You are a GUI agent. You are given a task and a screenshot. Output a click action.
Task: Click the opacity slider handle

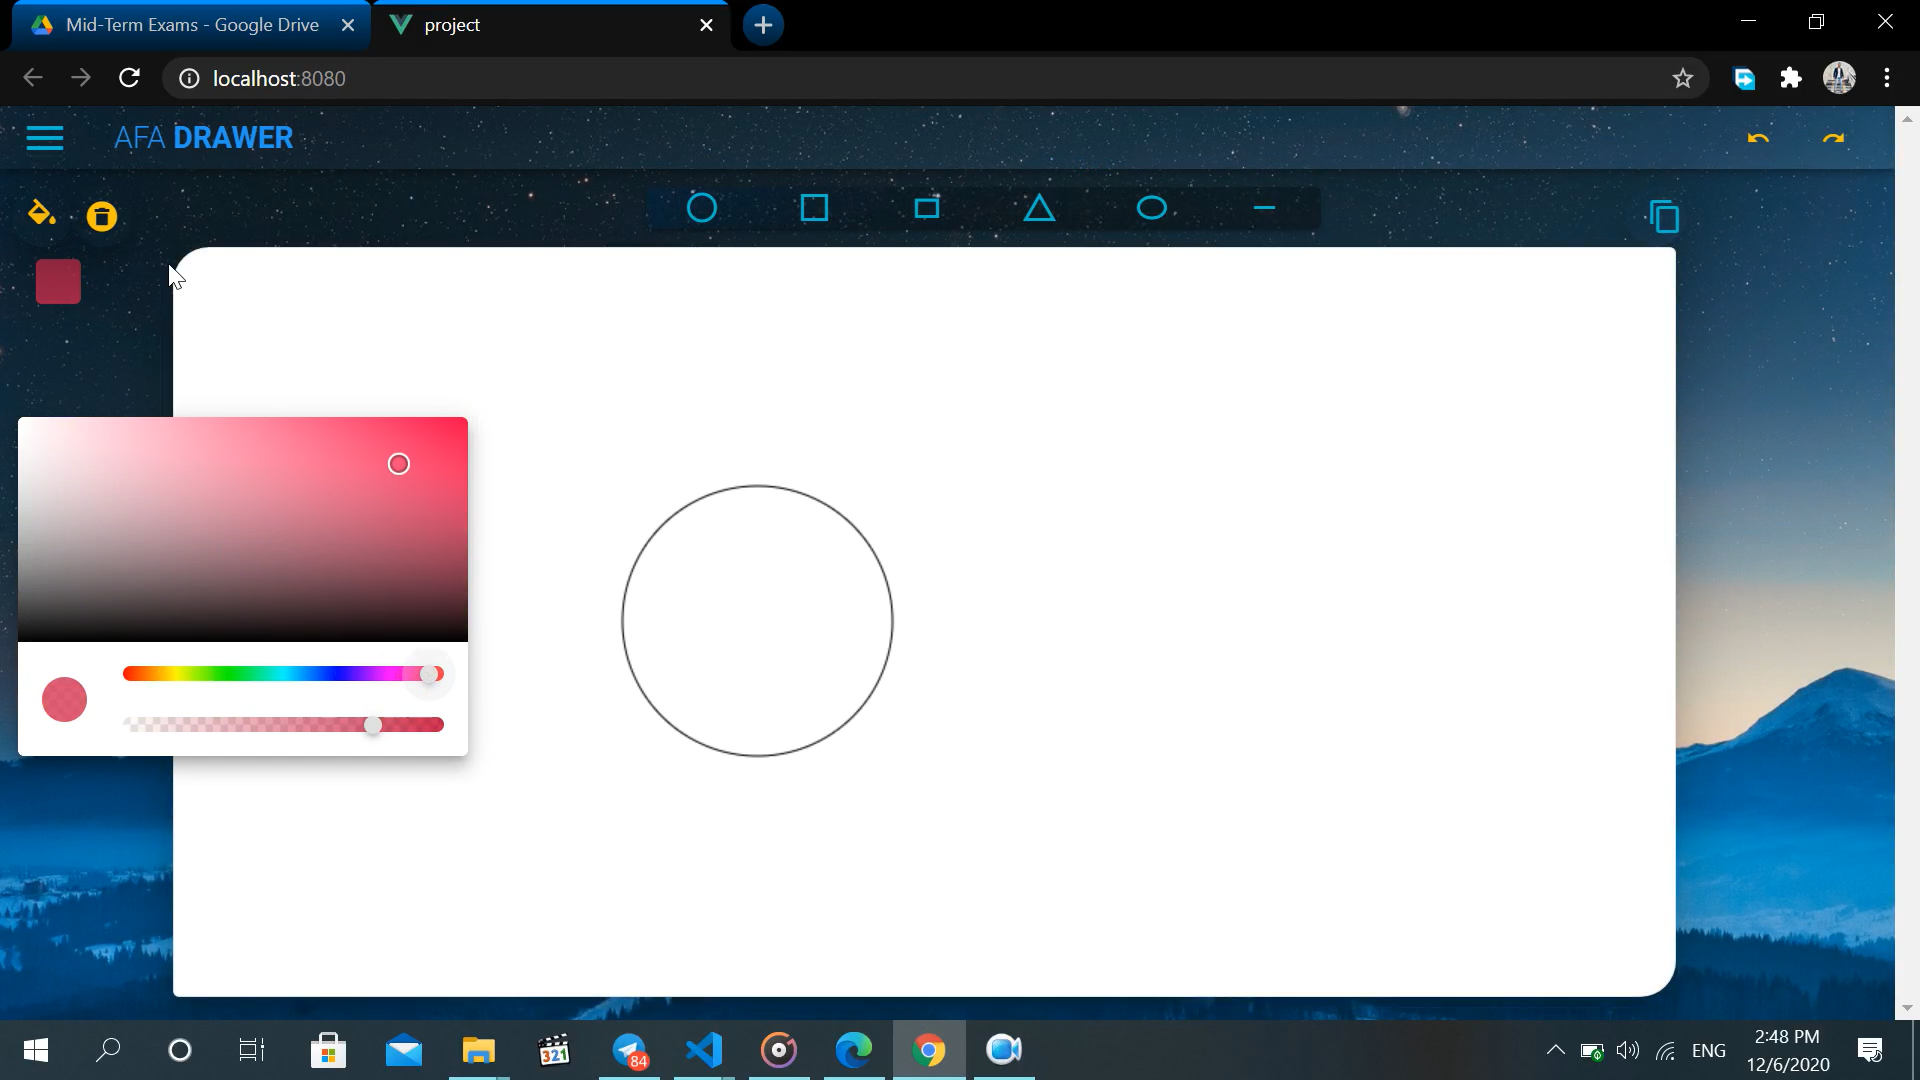pos(373,725)
